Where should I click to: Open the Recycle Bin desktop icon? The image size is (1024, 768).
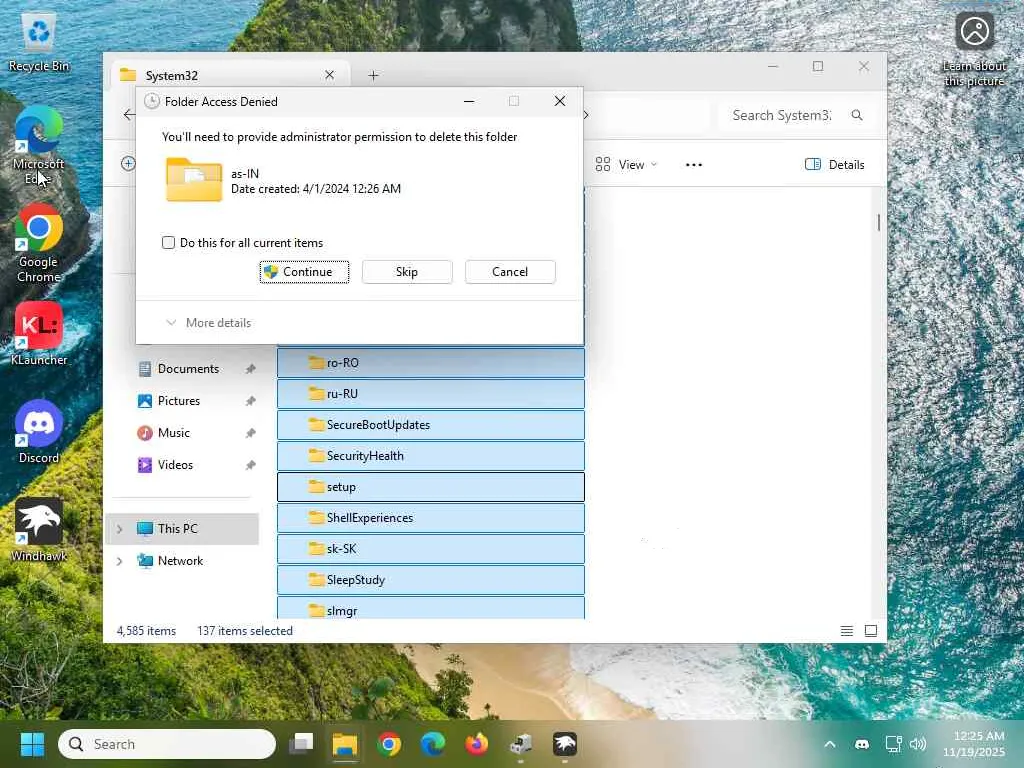[x=39, y=42]
